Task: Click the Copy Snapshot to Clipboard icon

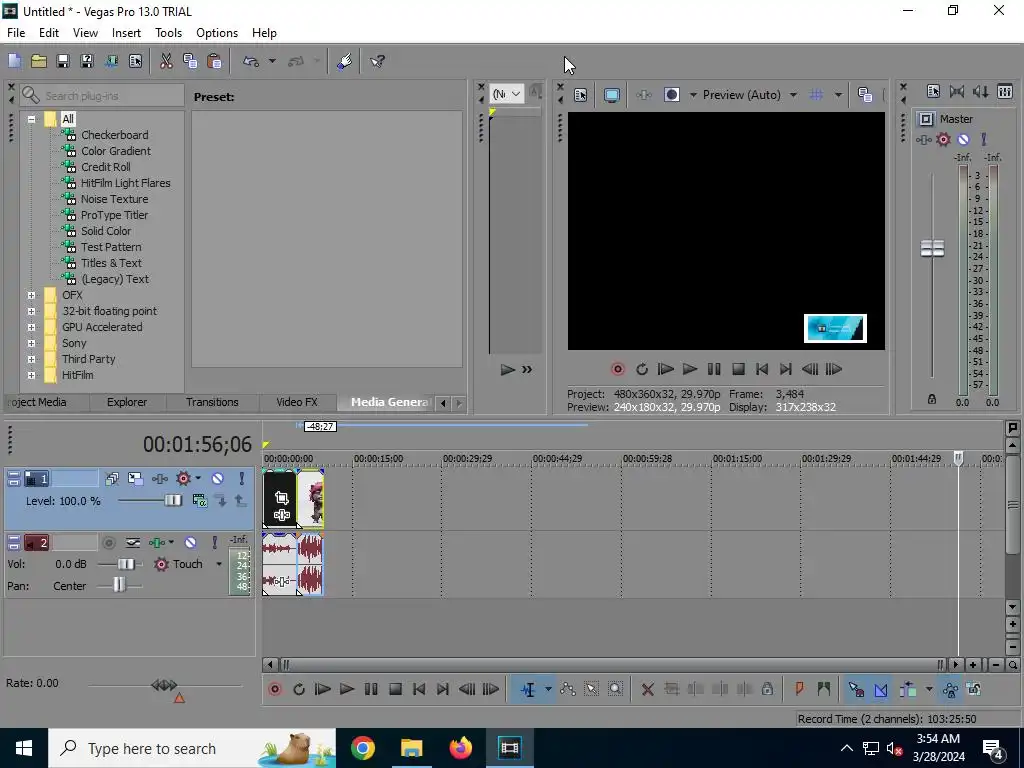Action: pyautogui.click(x=865, y=95)
